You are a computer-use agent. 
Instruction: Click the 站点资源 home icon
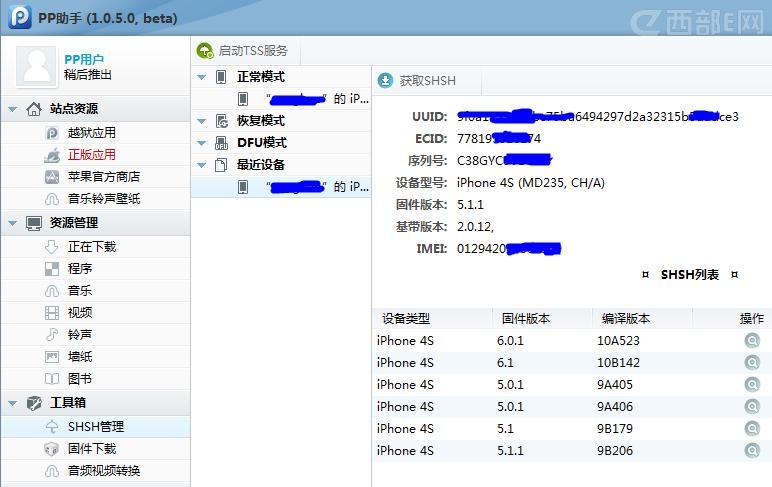click(33, 109)
